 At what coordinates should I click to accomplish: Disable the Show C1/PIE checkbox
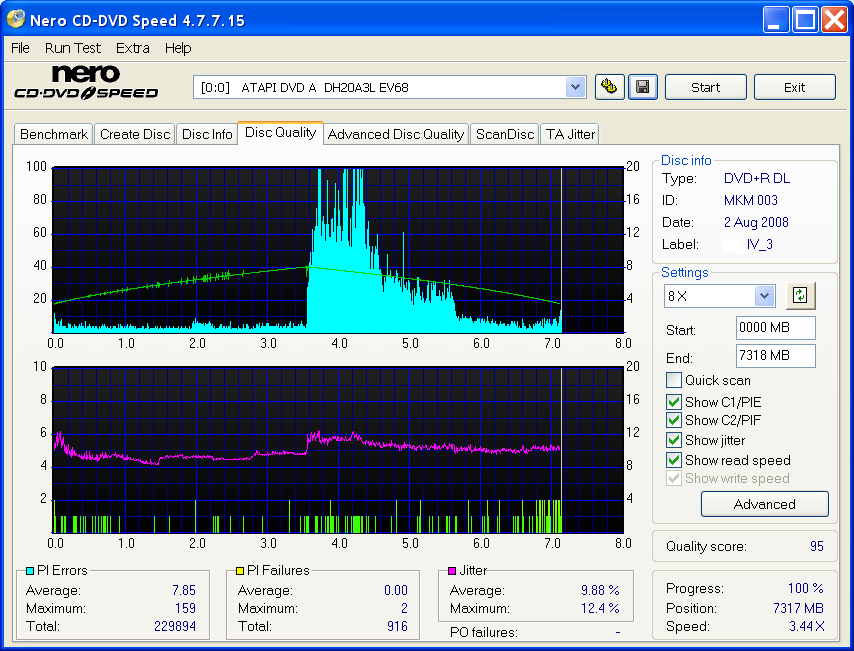click(674, 401)
